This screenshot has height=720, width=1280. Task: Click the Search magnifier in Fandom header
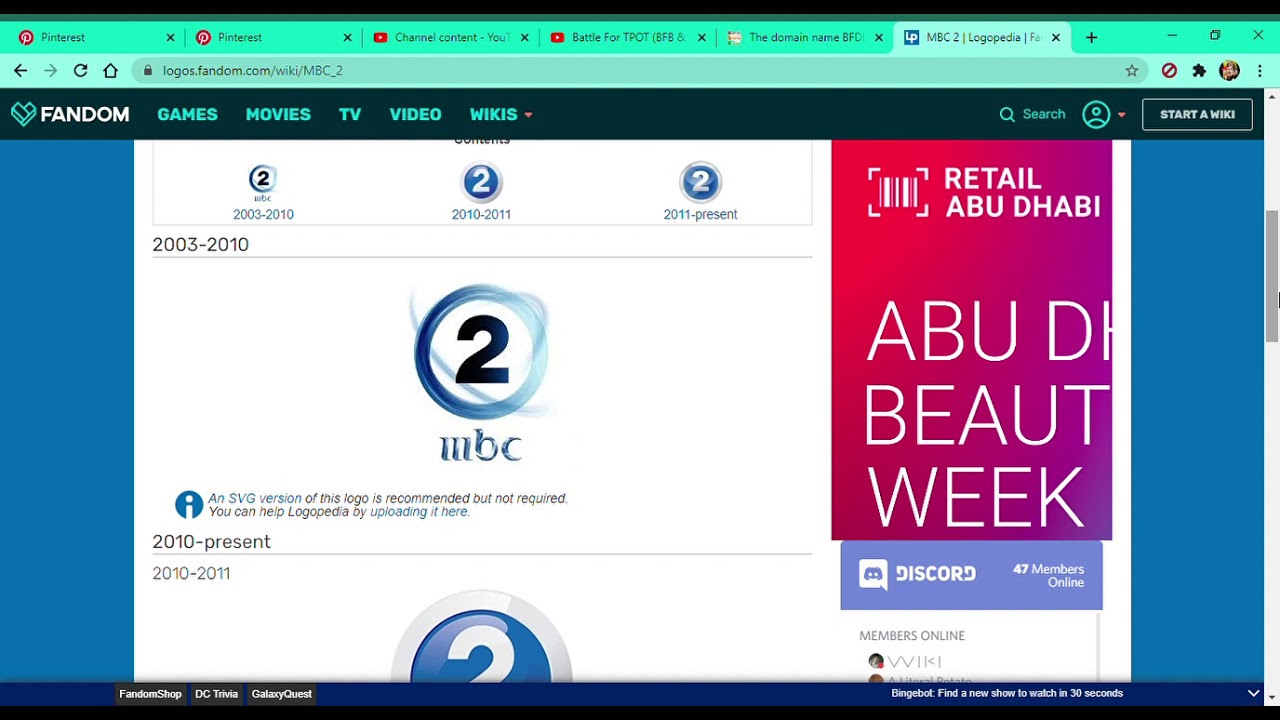tap(1007, 114)
